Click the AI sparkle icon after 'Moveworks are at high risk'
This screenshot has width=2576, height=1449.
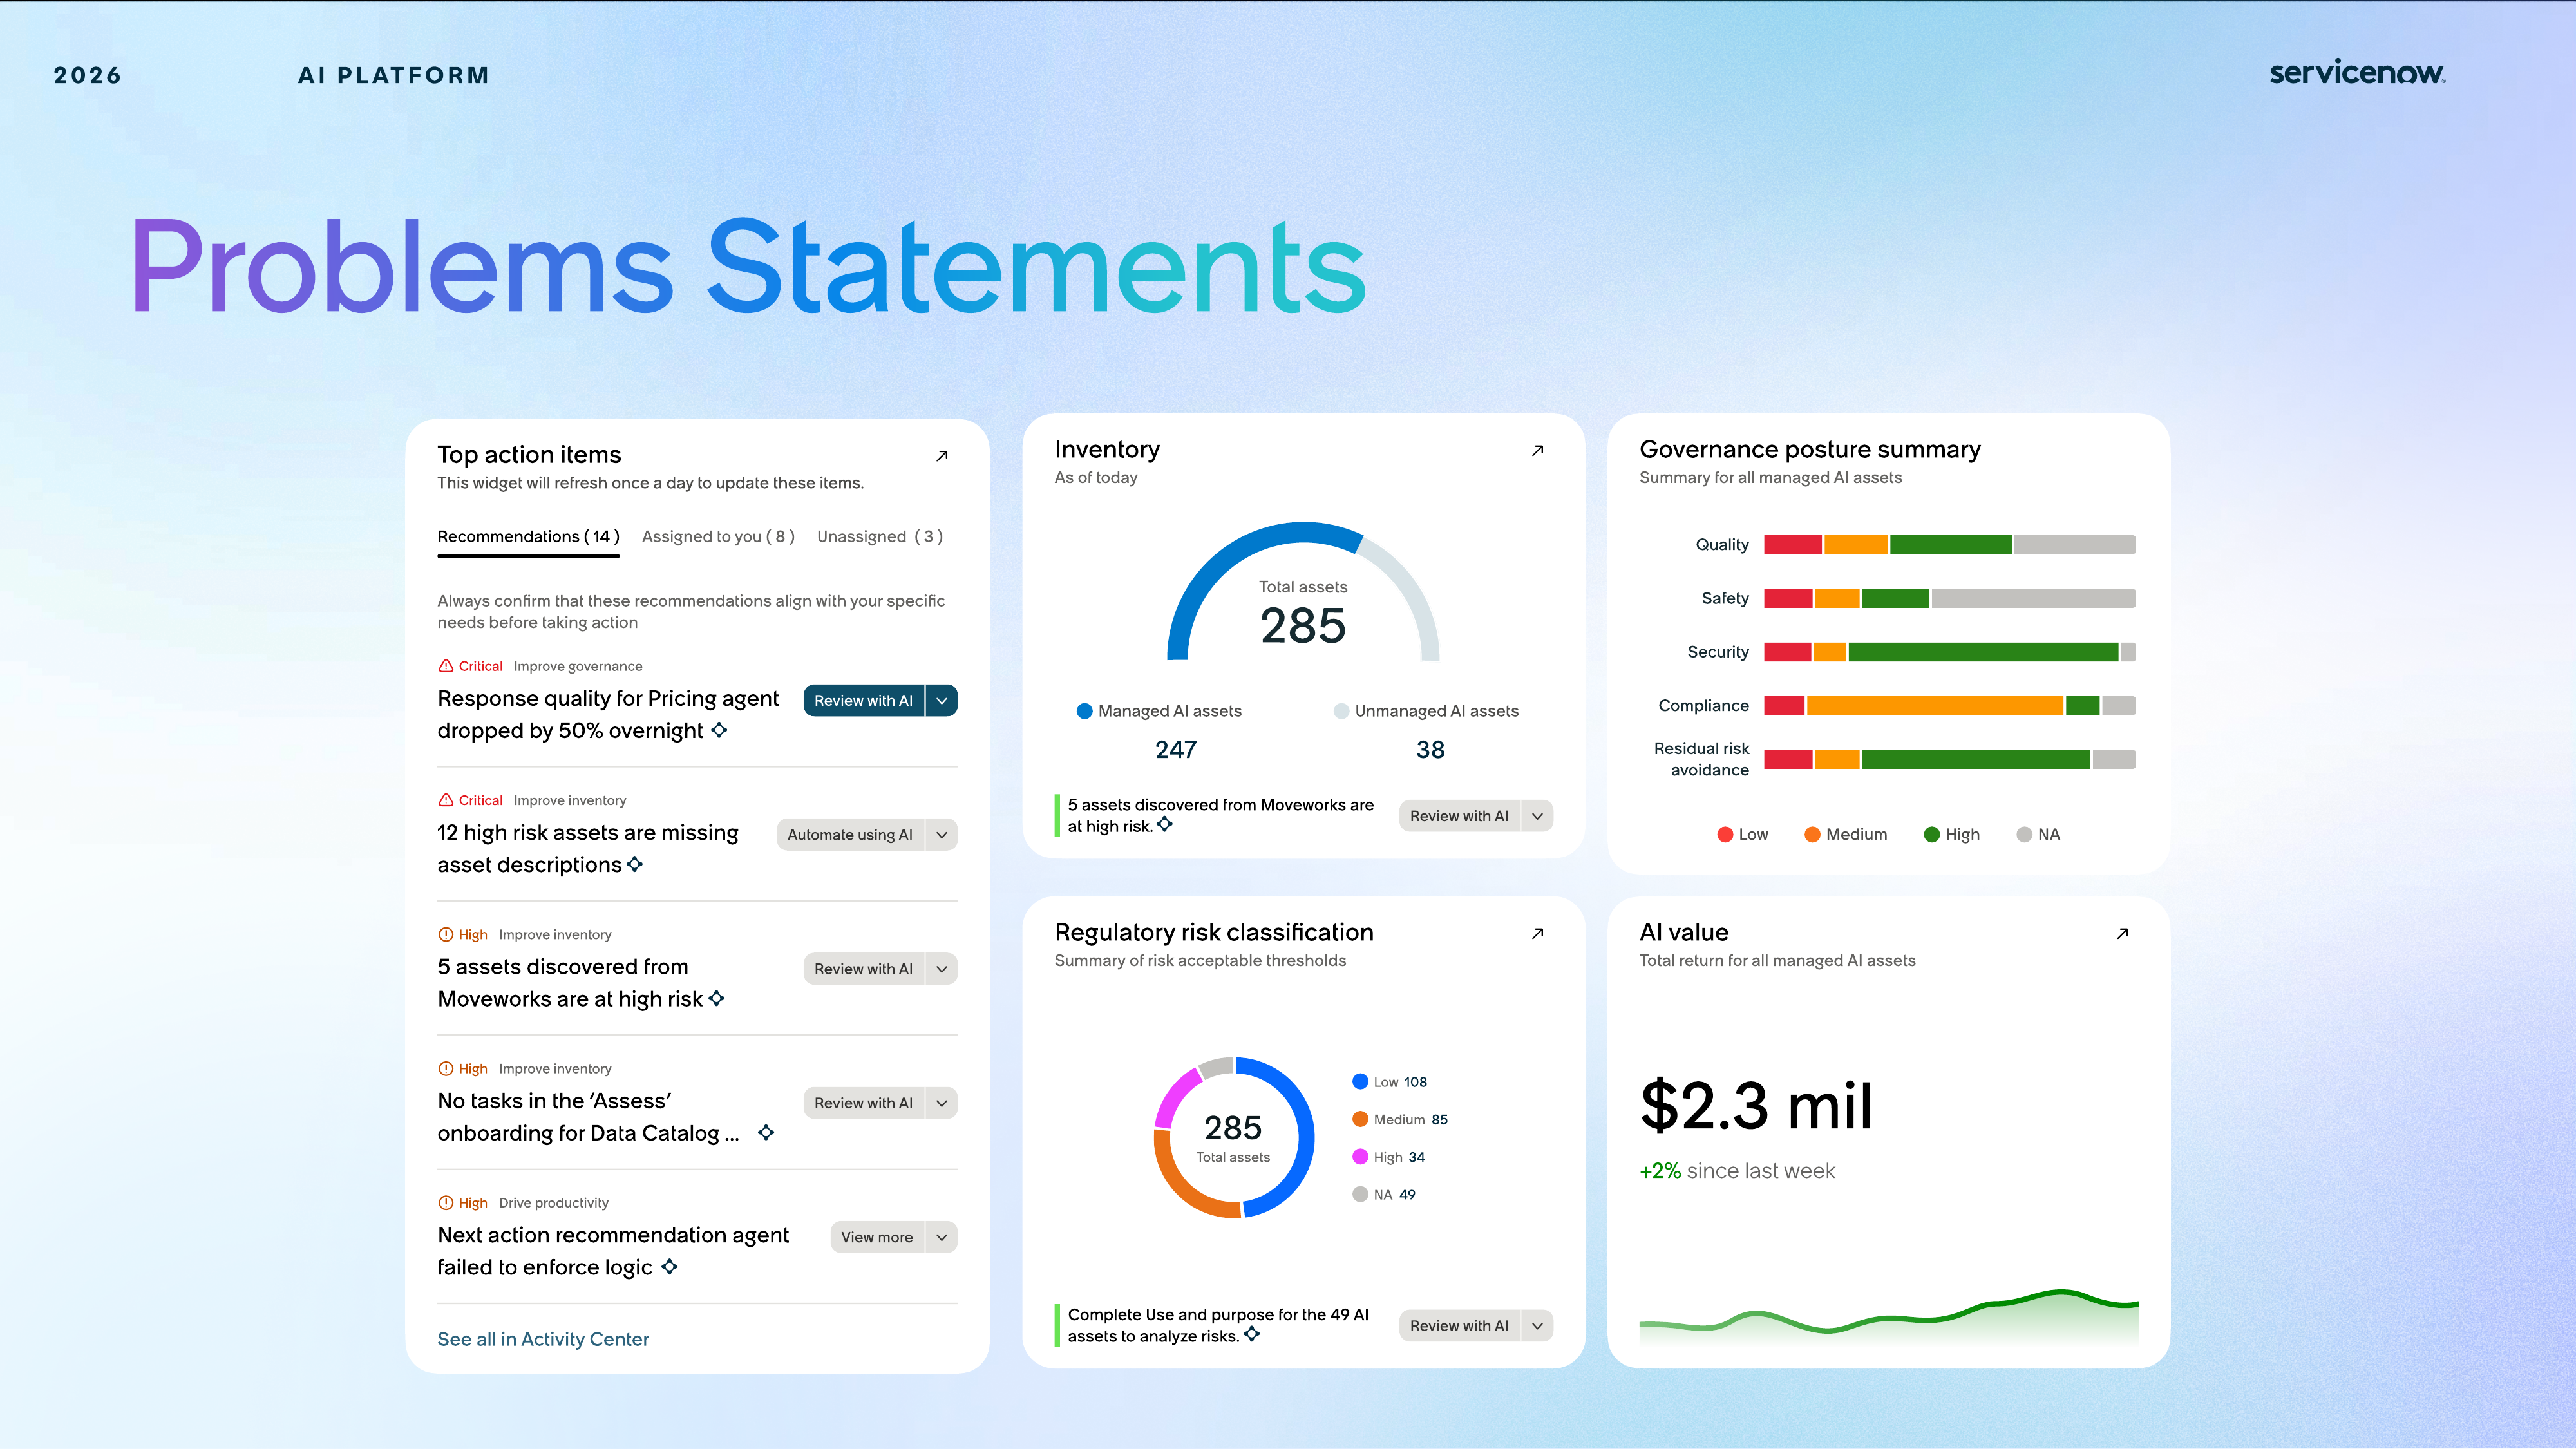tap(717, 998)
